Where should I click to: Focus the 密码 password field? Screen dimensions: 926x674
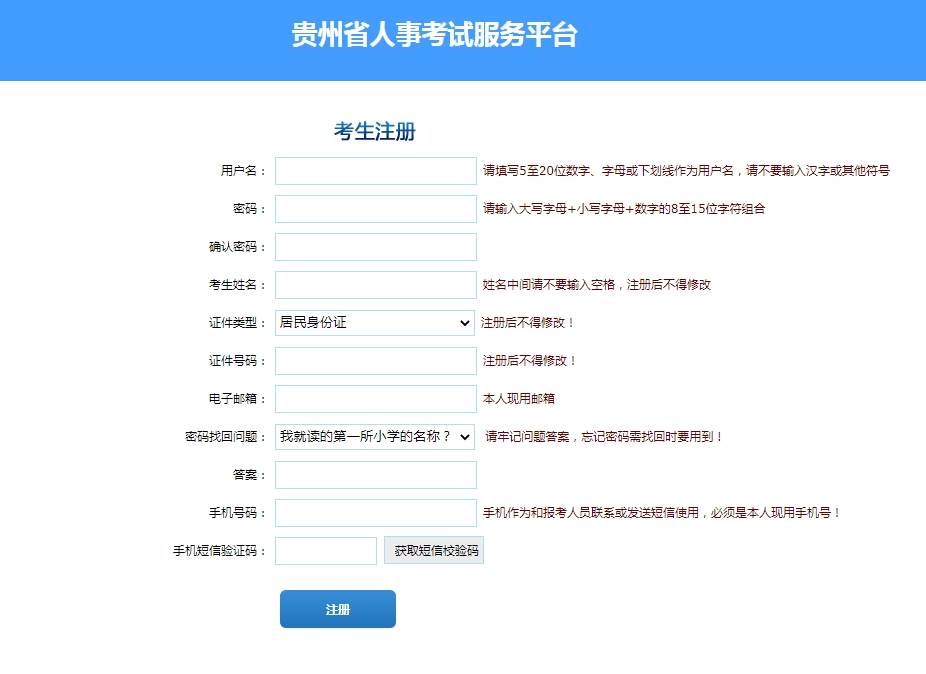pos(376,209)
